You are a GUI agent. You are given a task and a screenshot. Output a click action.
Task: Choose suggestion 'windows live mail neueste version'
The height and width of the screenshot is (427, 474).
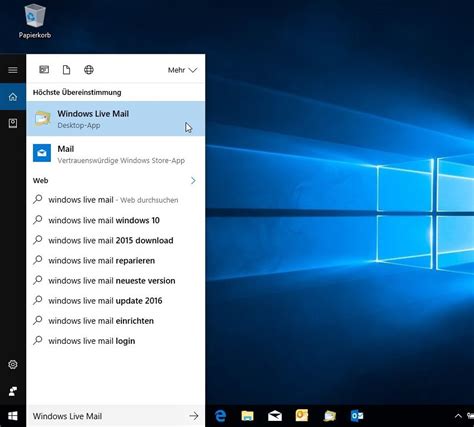(x=116, y=280)
